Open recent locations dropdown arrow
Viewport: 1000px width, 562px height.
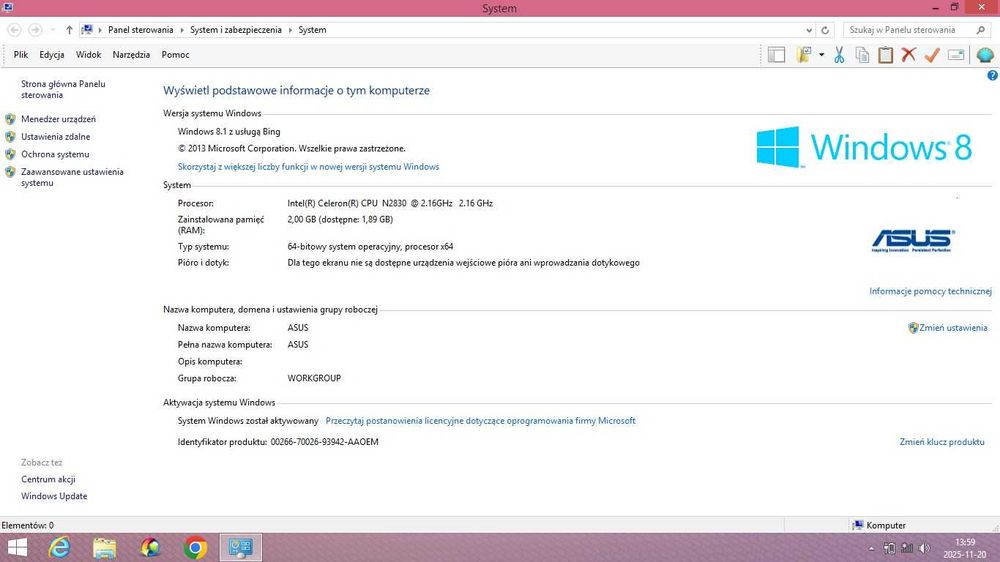coord(52,30)
